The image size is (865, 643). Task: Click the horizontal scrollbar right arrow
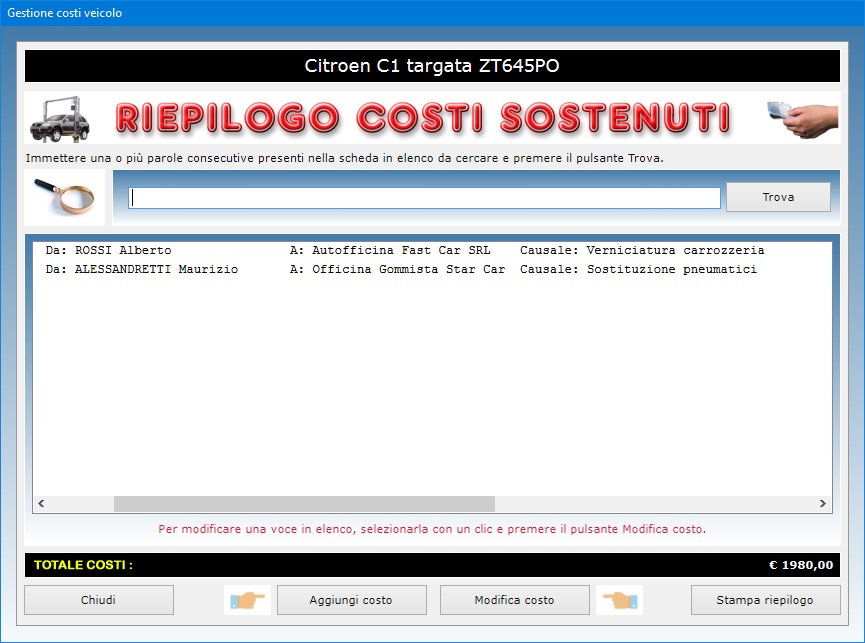823,503
